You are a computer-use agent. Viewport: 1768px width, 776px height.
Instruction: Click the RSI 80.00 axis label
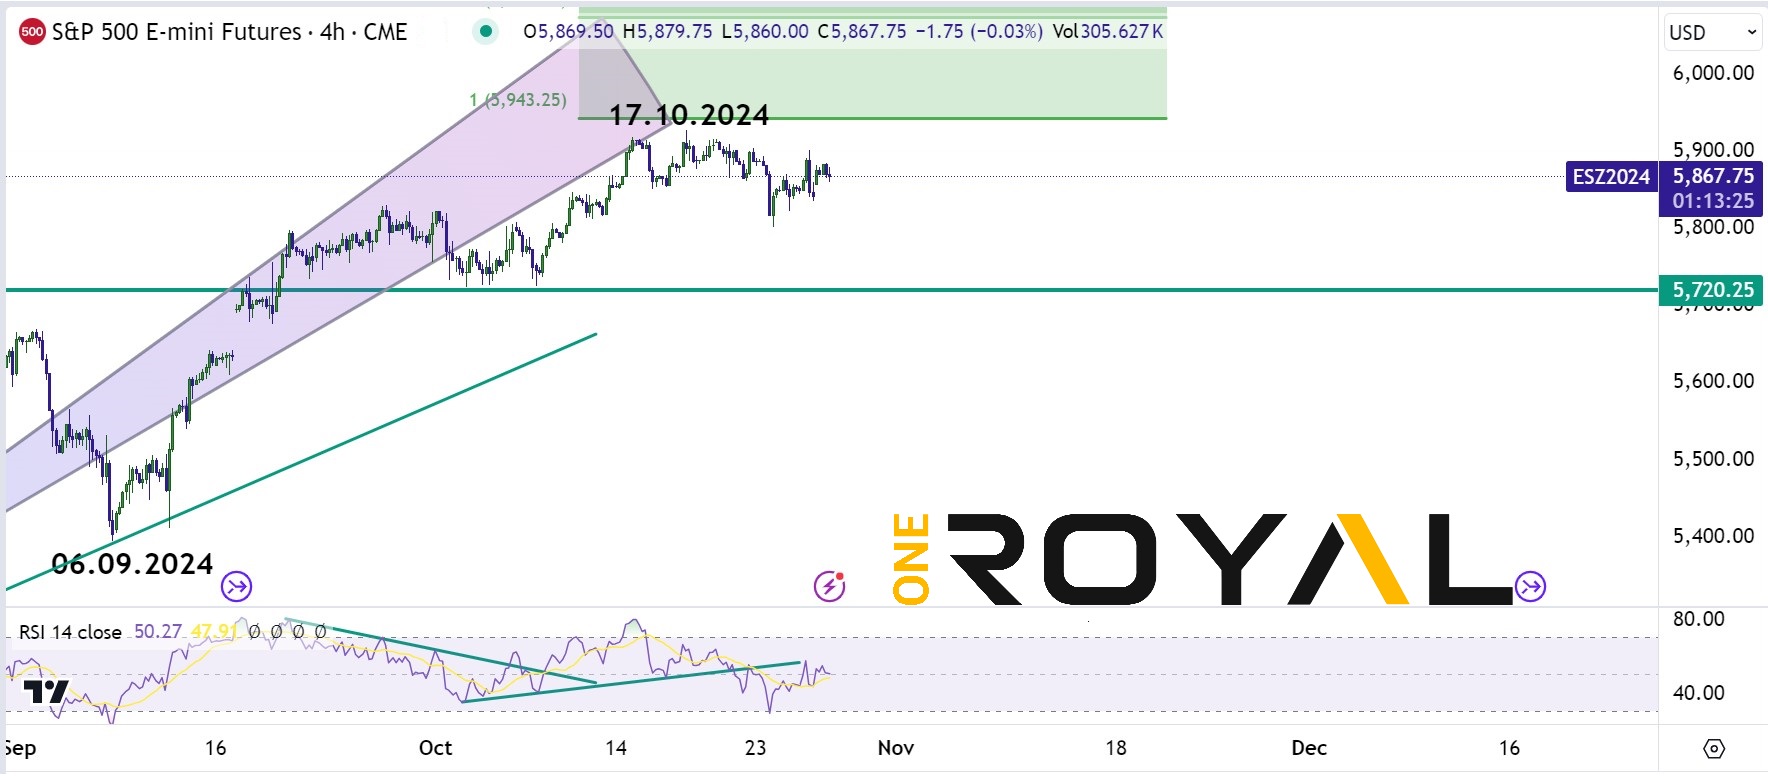click(x=1698, y=619)
